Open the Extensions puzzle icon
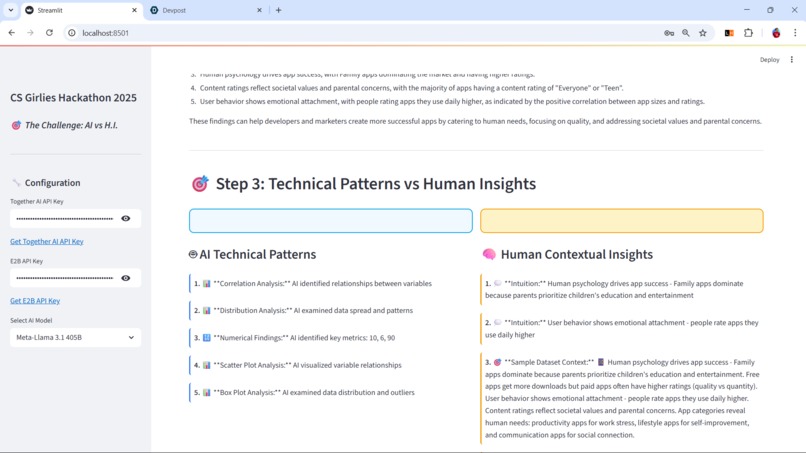 tap(748, 33)
